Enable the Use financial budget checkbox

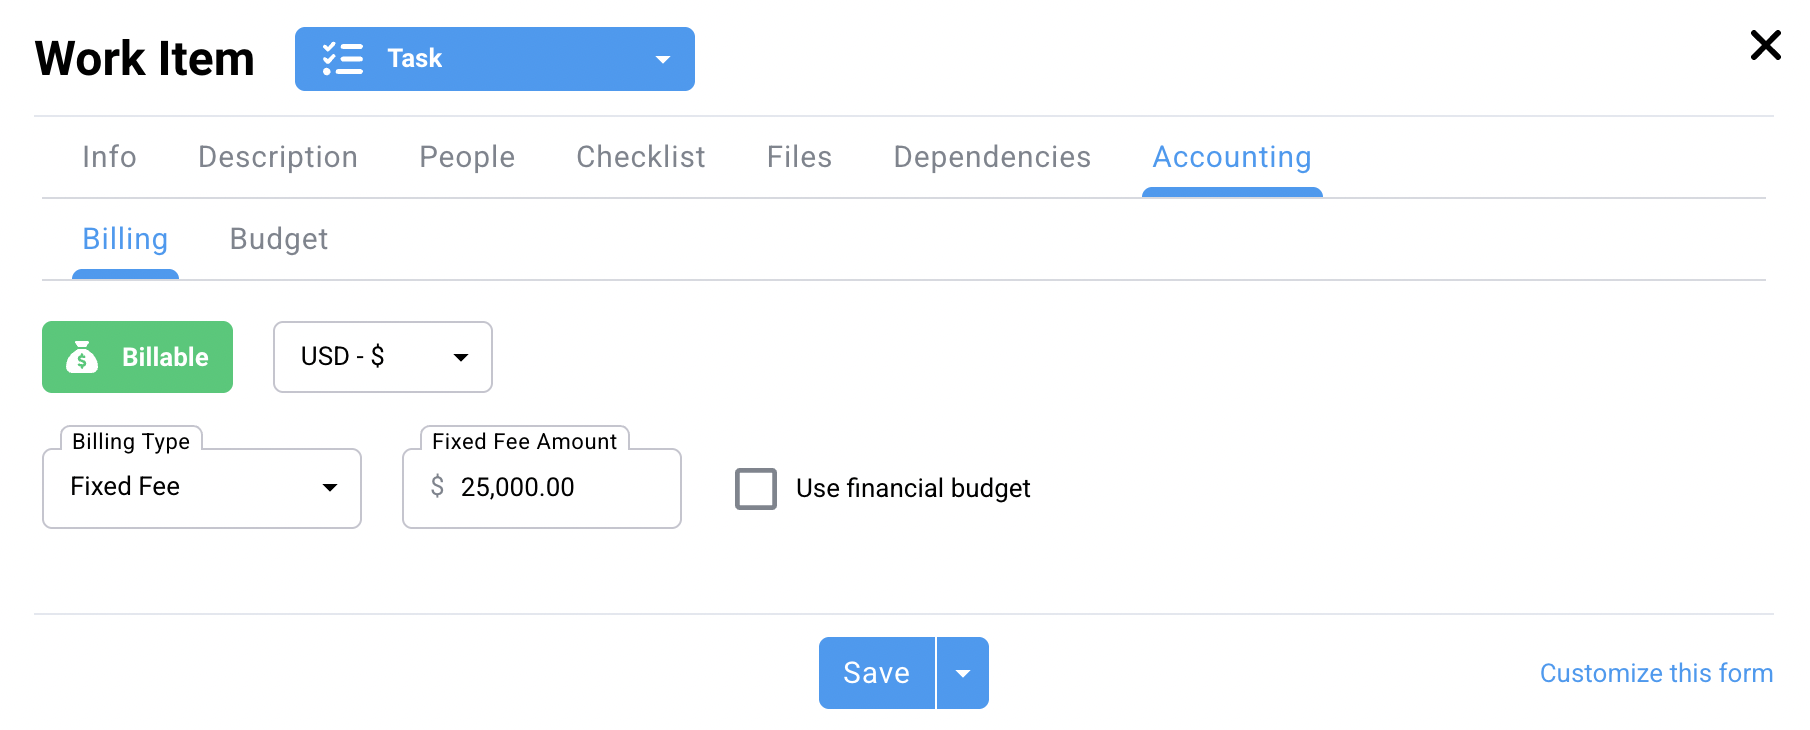[x=756, y=489]
